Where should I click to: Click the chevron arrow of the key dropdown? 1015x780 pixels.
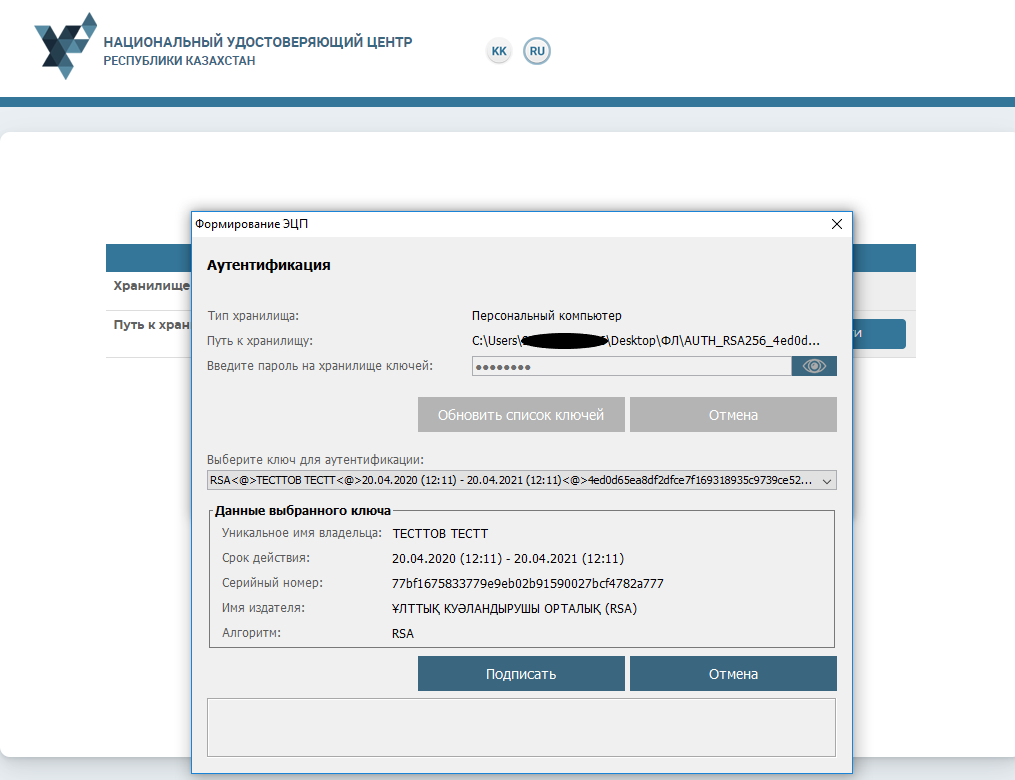point(826,481)
